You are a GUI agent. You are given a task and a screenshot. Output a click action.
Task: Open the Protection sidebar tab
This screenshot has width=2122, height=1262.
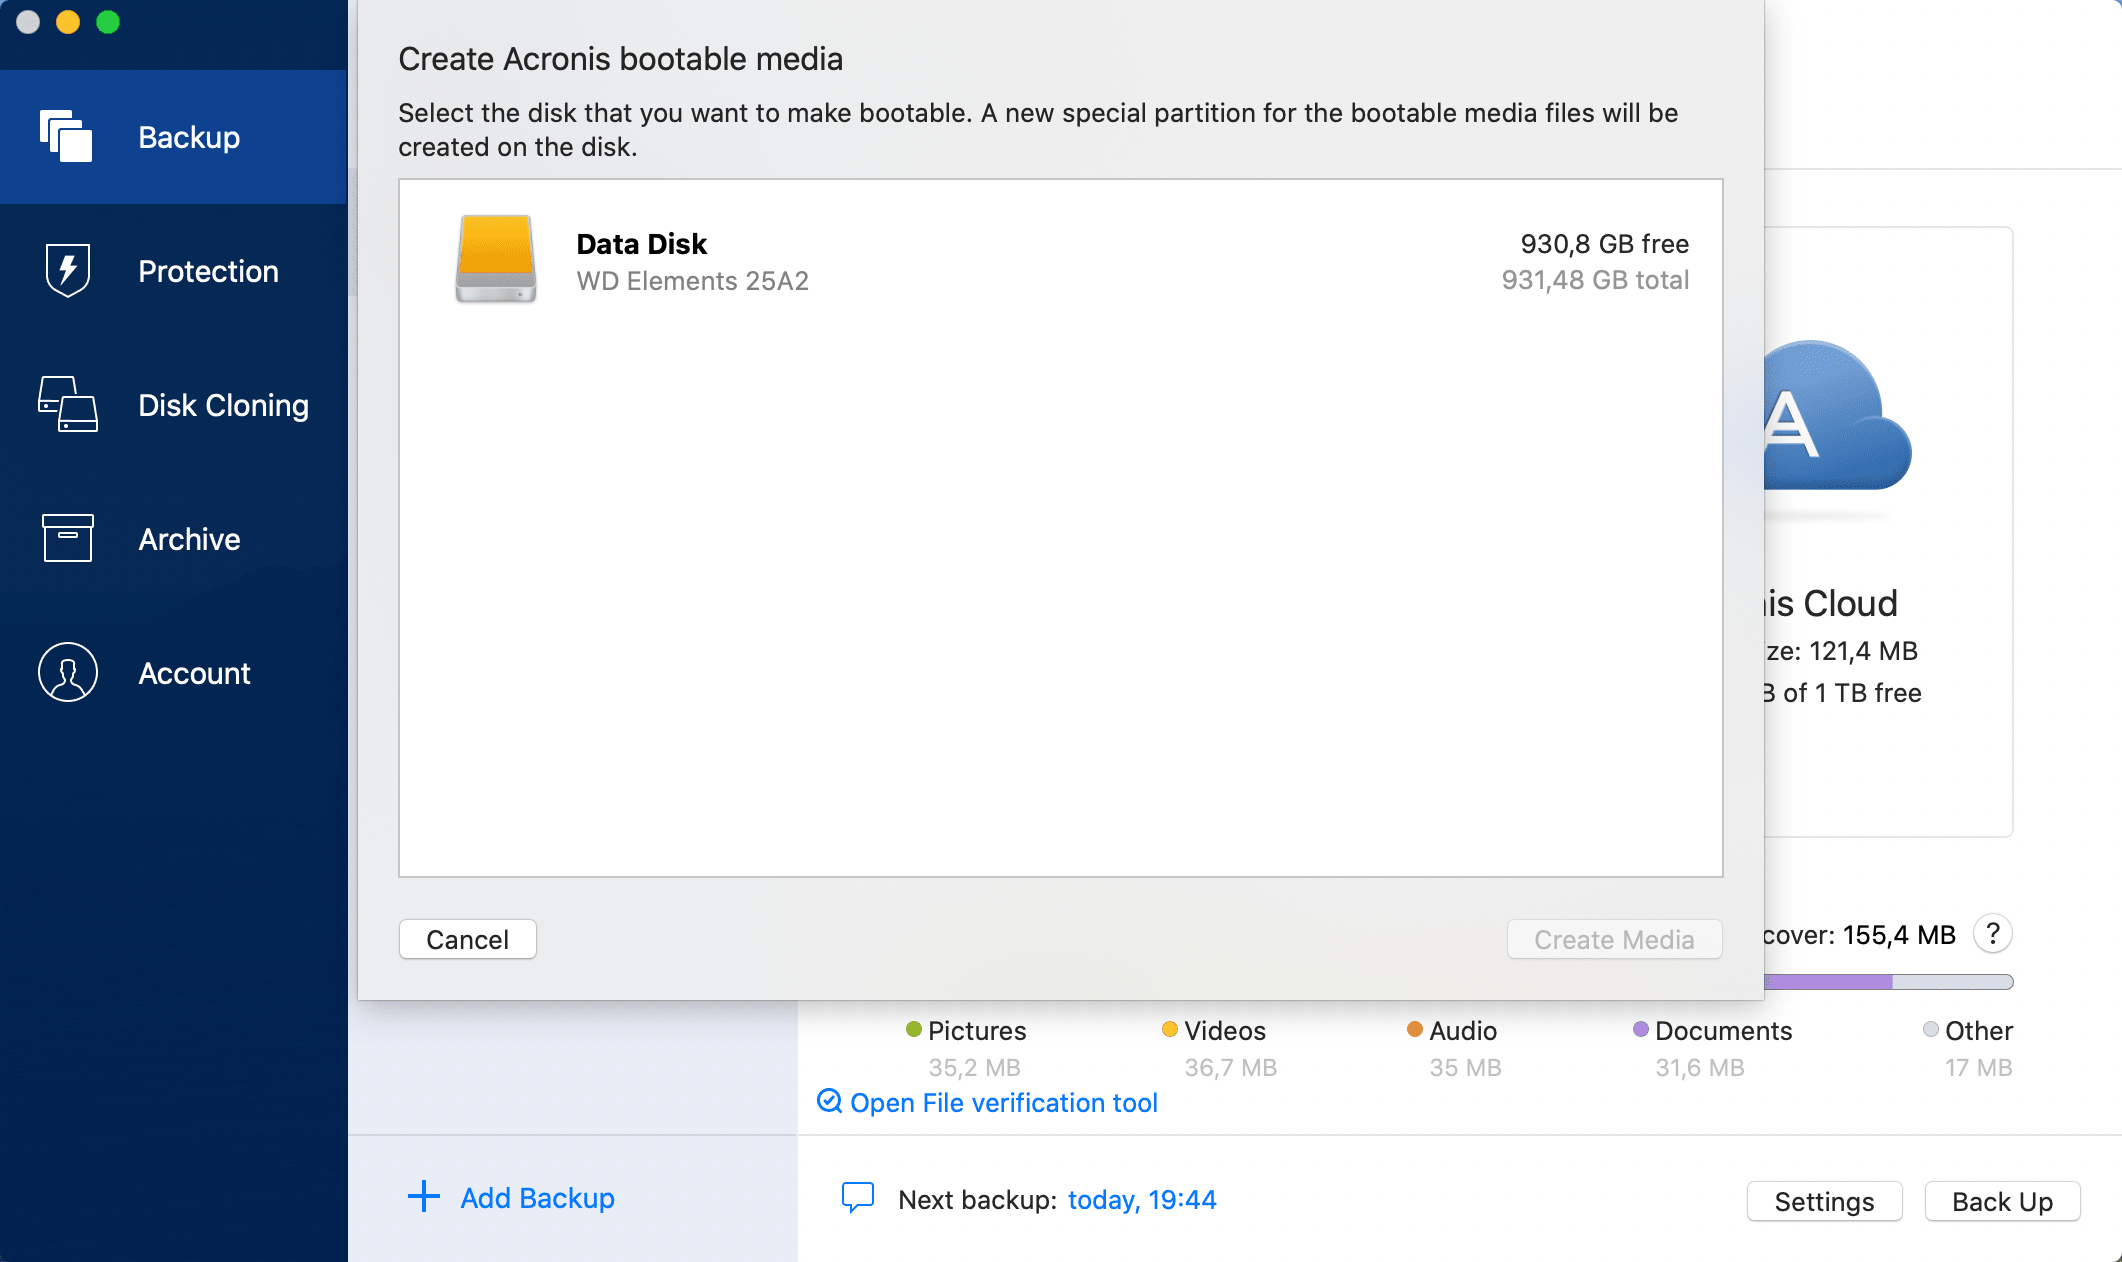pos(208,271)
